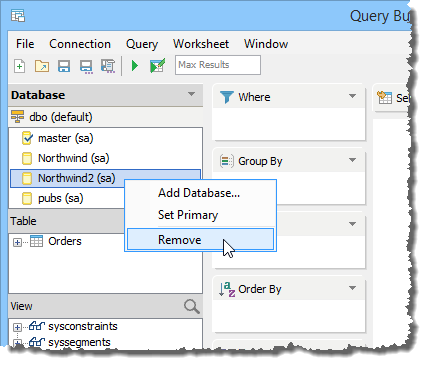The width and height of the screenshot is (428, 365).
Task: Click the run to grid icon
Action: (x=157, y=66)
